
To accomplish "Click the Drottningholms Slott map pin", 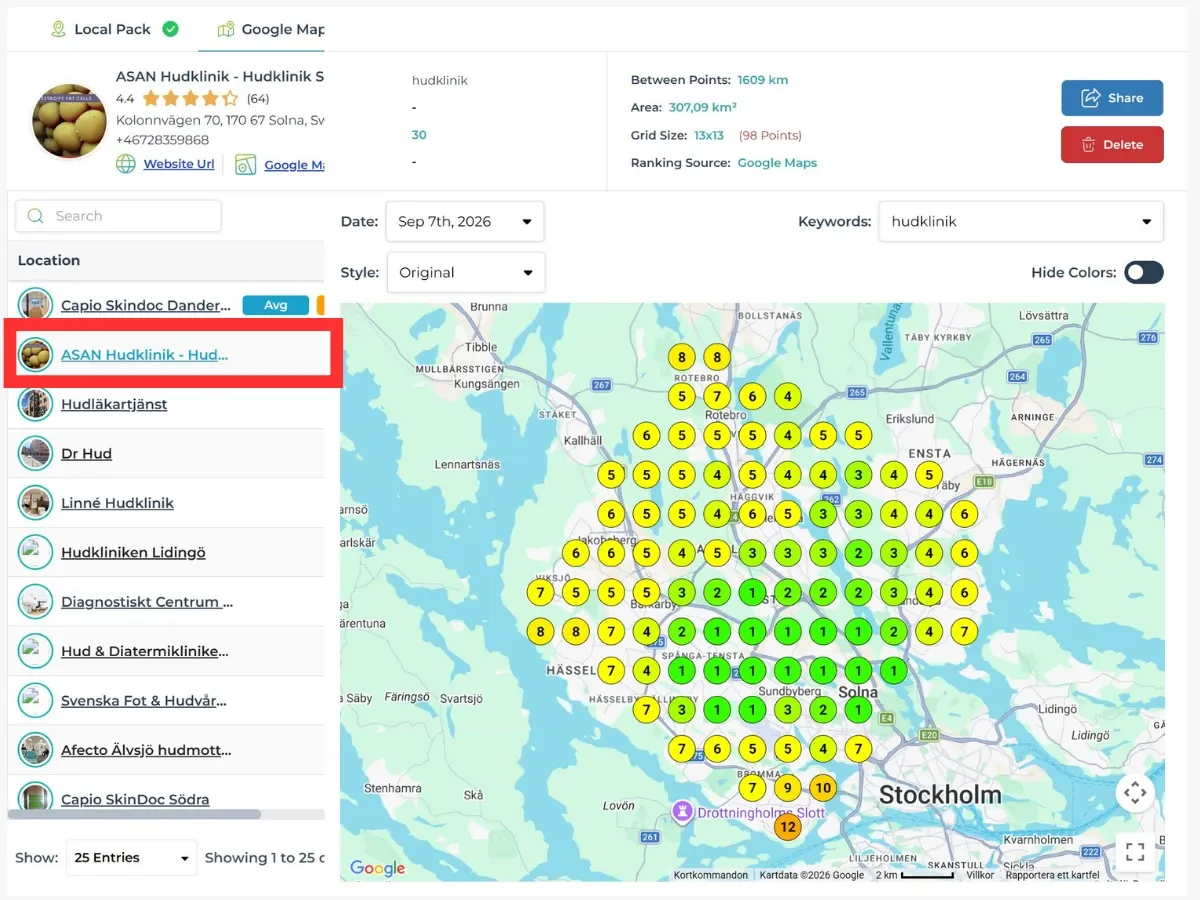I will click(x=682, y=811).
